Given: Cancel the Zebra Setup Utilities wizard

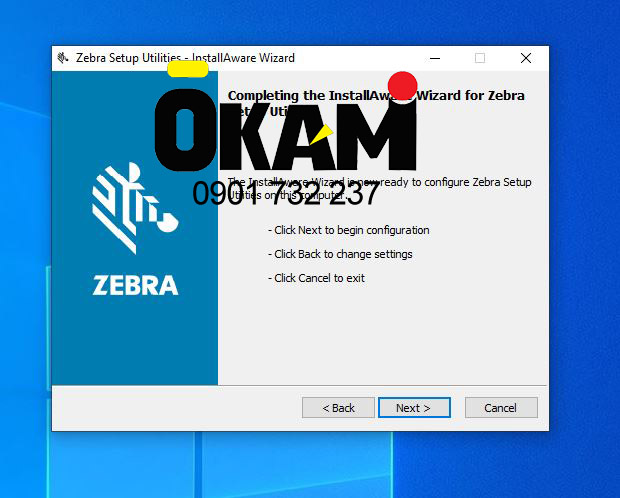Looking at the screenshot, I should click(x=501, y=407).
